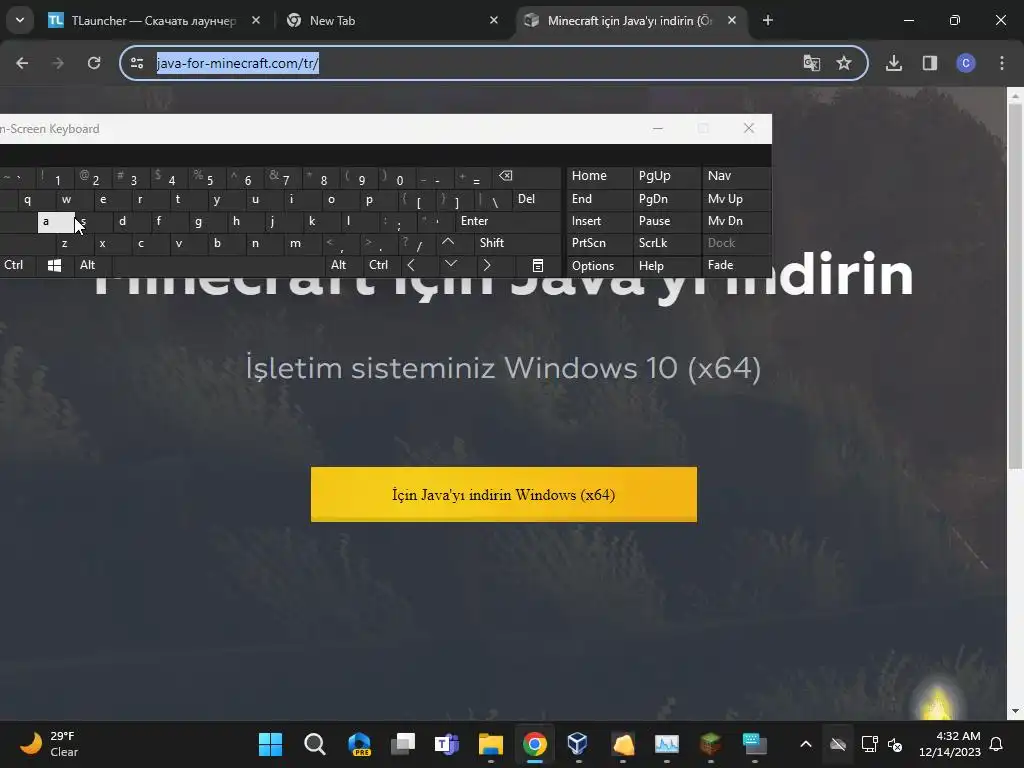This screenshot has width=1024, height=768.
Task: Show hidden tray icons chevron
Action: tap(806, 744)
